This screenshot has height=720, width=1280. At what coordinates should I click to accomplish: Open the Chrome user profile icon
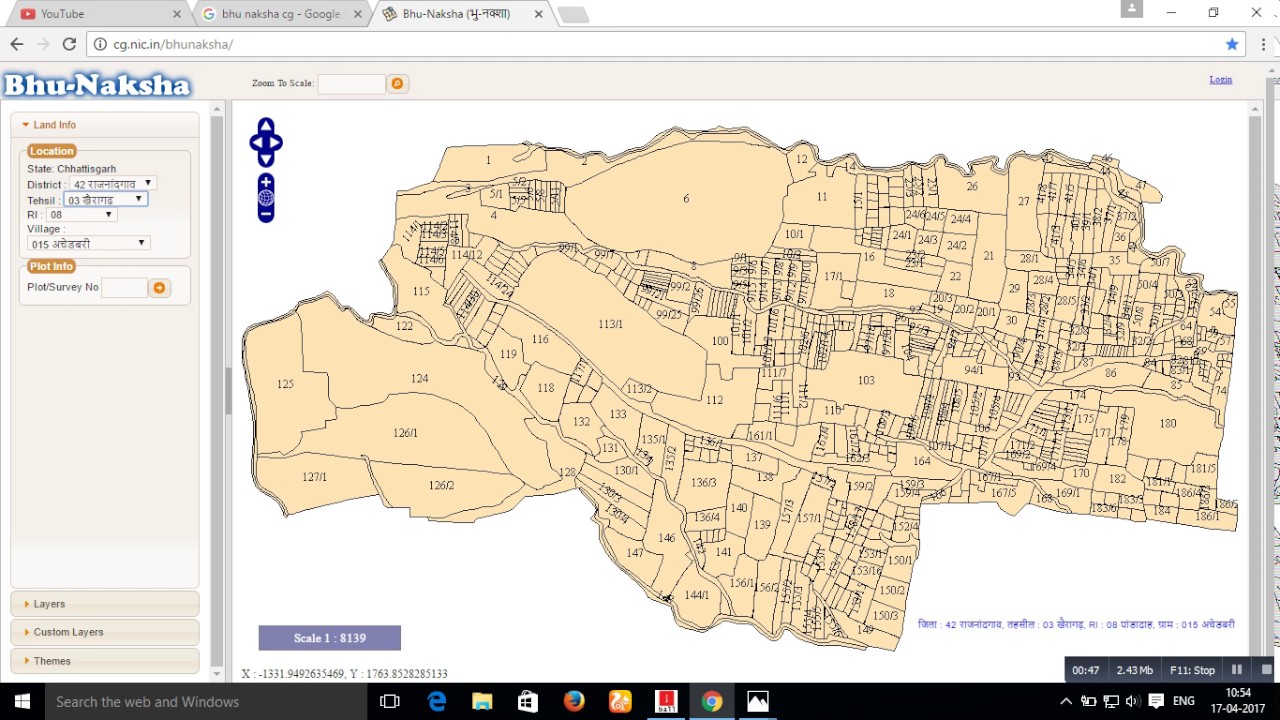coord(1131,9)
